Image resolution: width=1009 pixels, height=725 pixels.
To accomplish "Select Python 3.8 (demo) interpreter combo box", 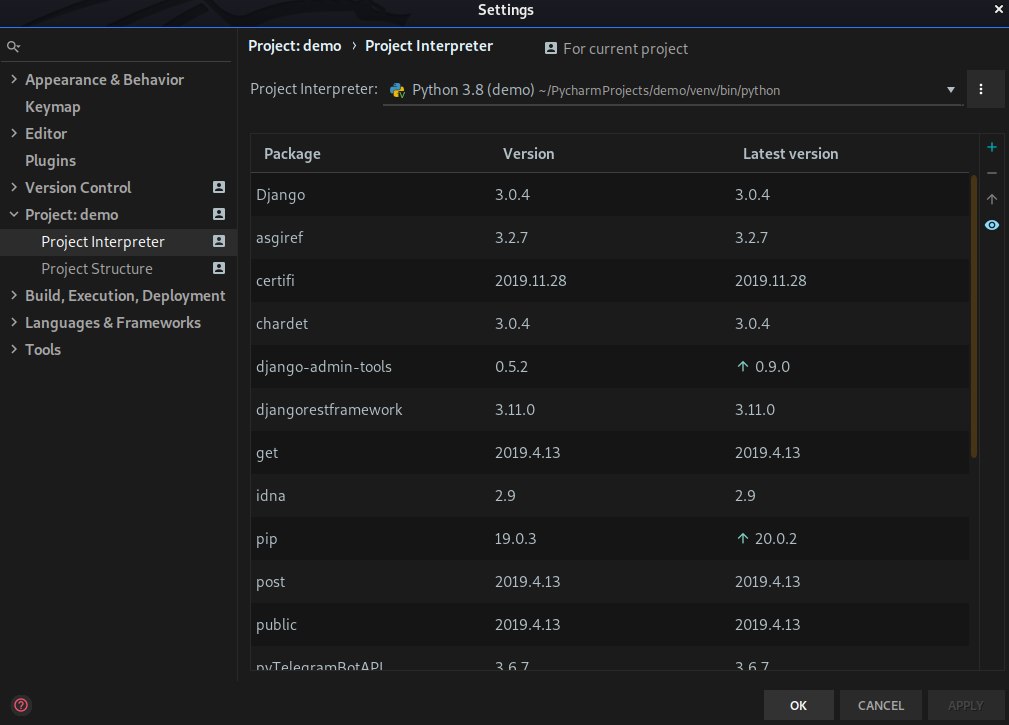I will pos(673,89).
